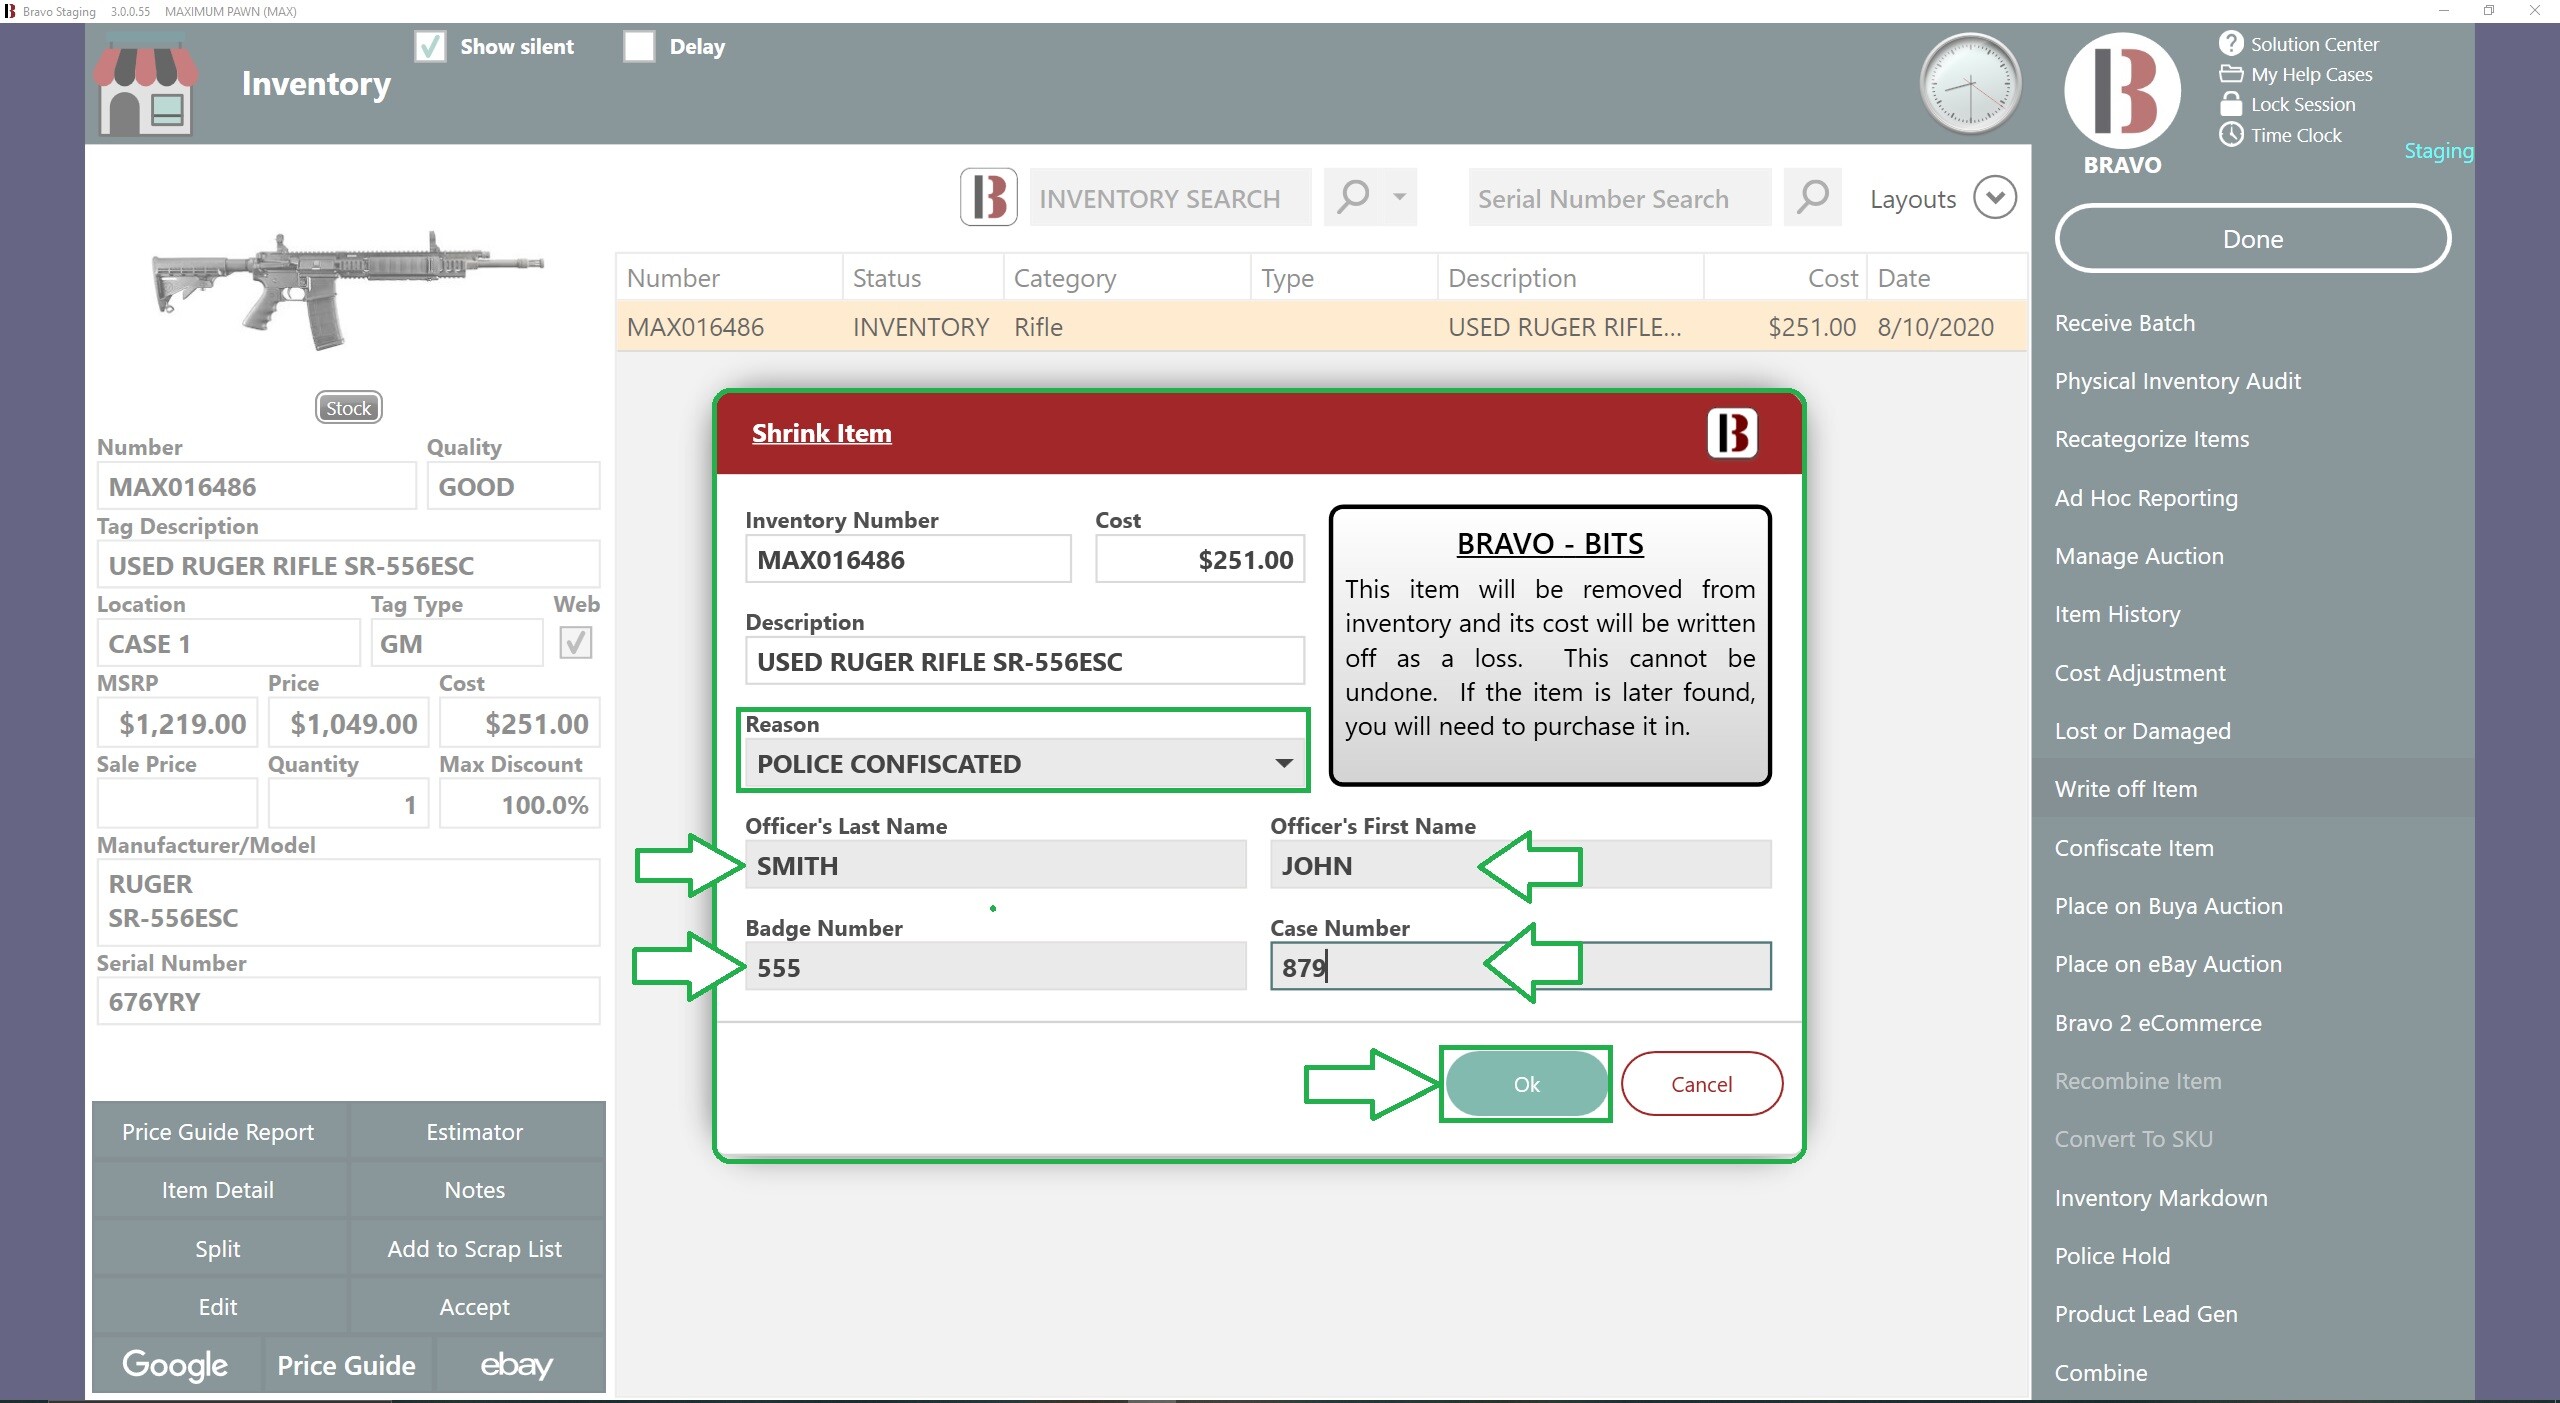Viewport: 2560px width, 1403px height.
Task: Open Item History
Action: click(2117, 614)
